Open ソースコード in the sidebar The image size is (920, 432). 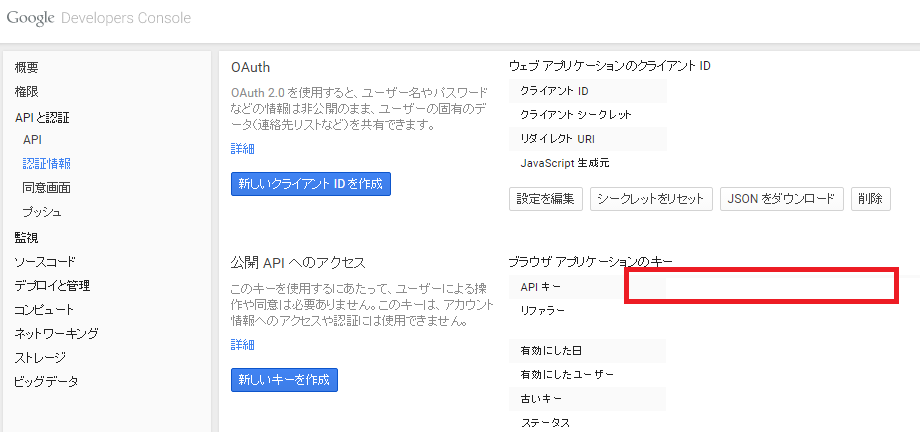pyautogui.click(x=45, y=262)
